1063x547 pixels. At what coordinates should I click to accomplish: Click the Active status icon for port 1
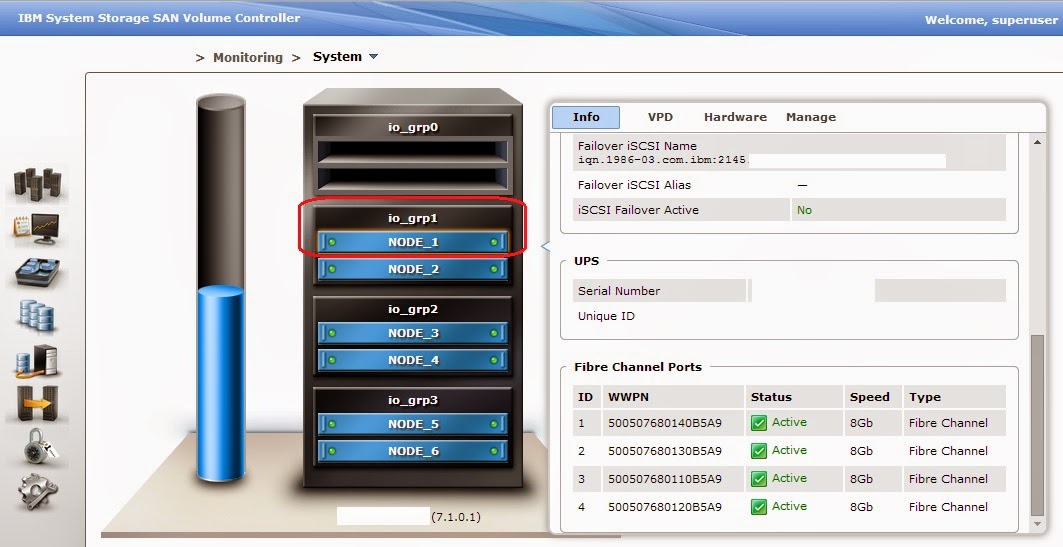(759, 423)
